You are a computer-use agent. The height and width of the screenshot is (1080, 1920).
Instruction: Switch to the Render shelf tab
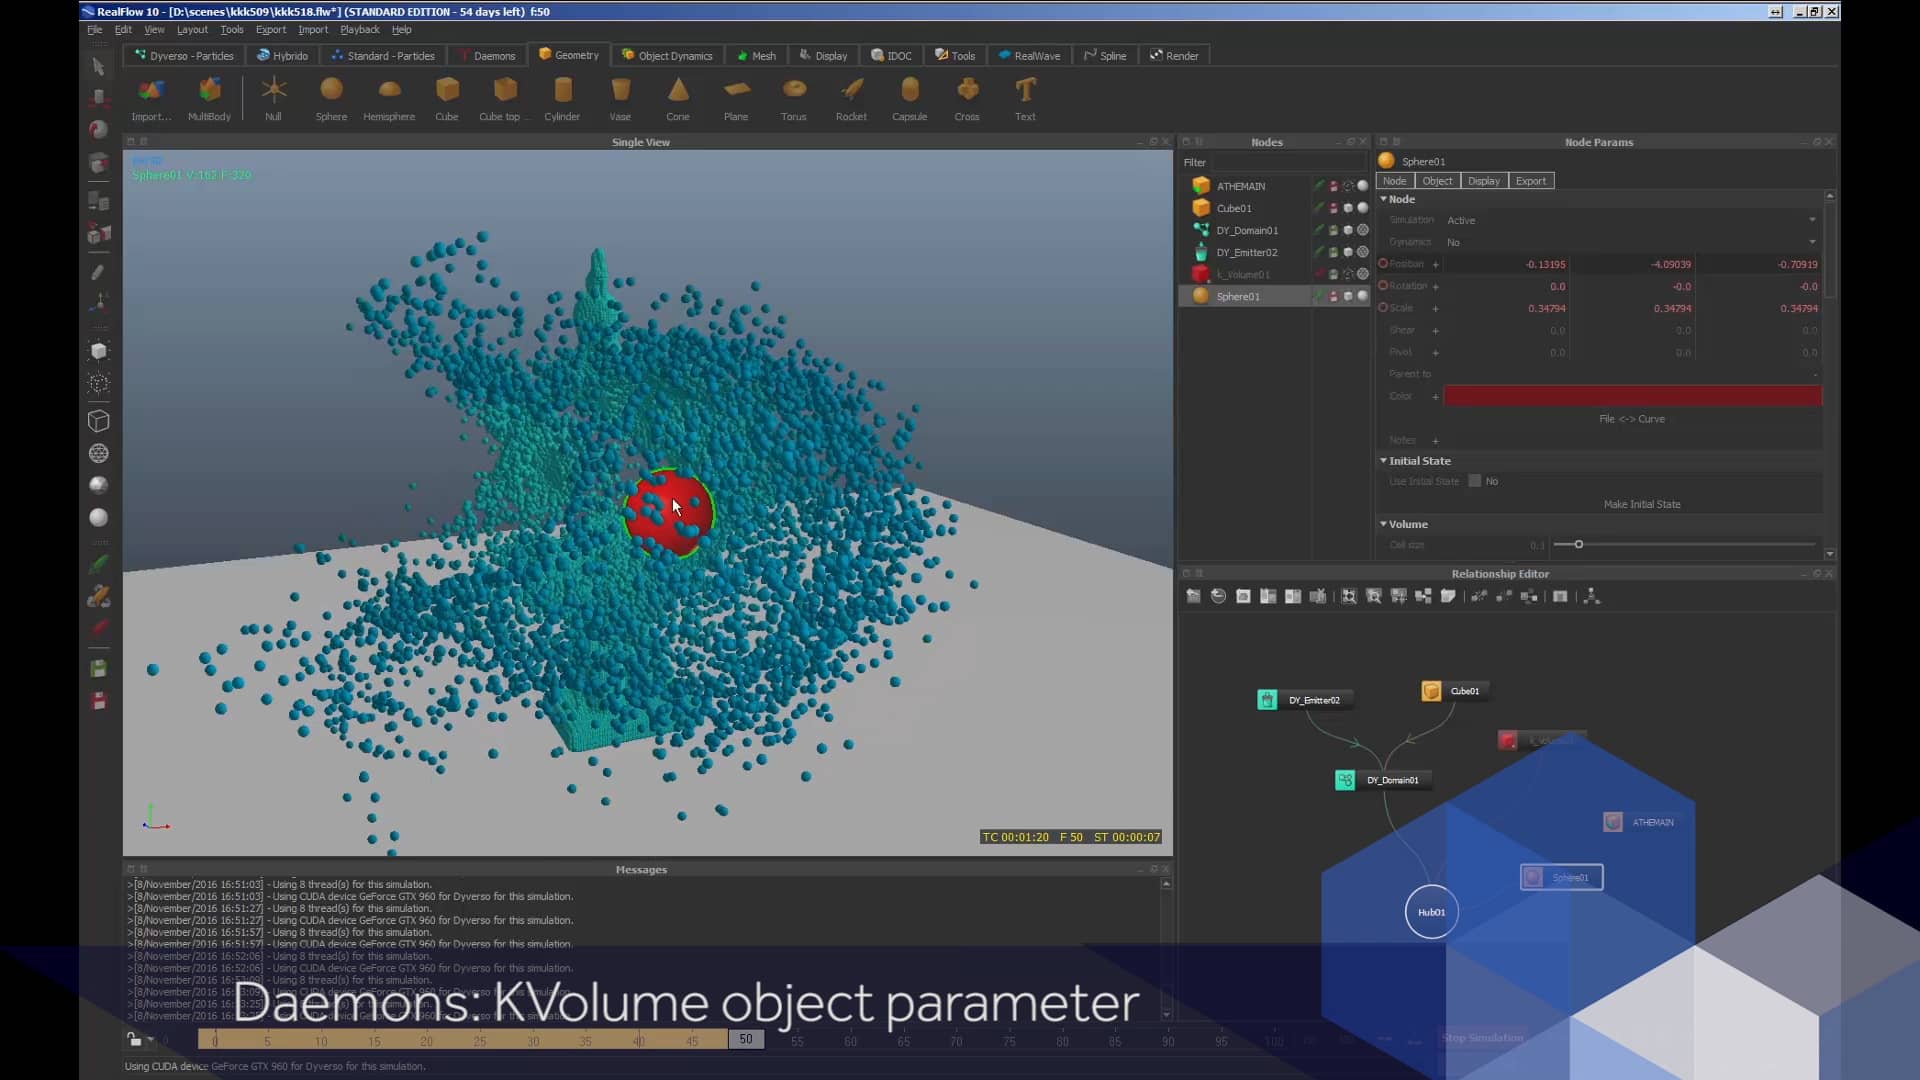(1174, 56)
